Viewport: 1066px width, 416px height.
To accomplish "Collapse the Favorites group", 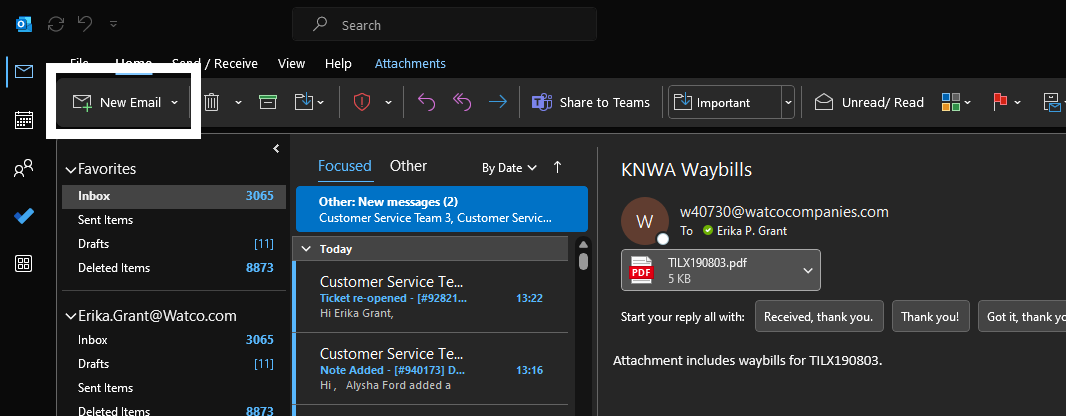I will [x=70, y=169].
